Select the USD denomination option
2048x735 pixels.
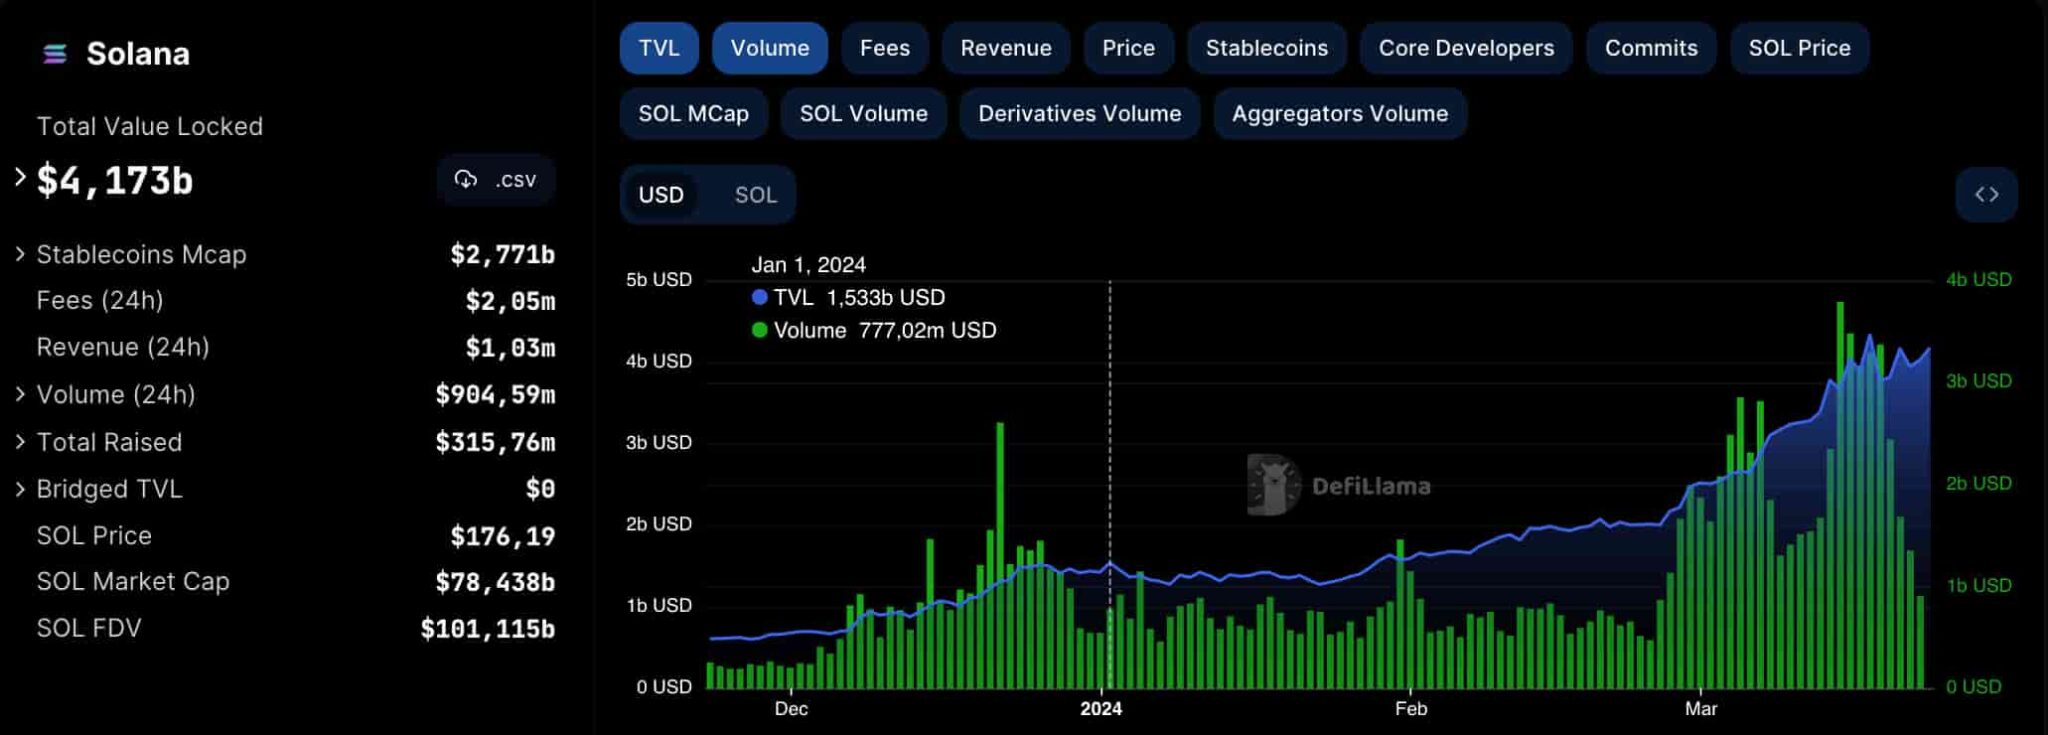point(661,195)
